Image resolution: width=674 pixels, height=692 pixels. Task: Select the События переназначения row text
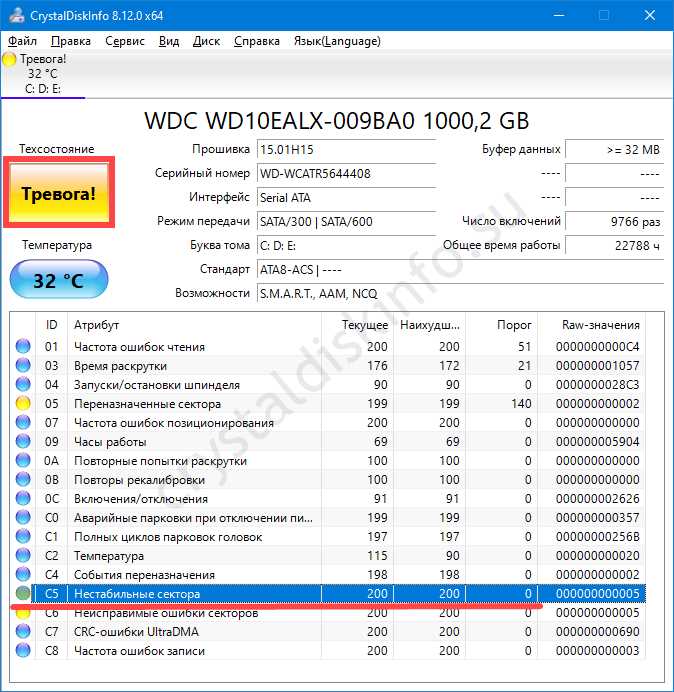144,575
